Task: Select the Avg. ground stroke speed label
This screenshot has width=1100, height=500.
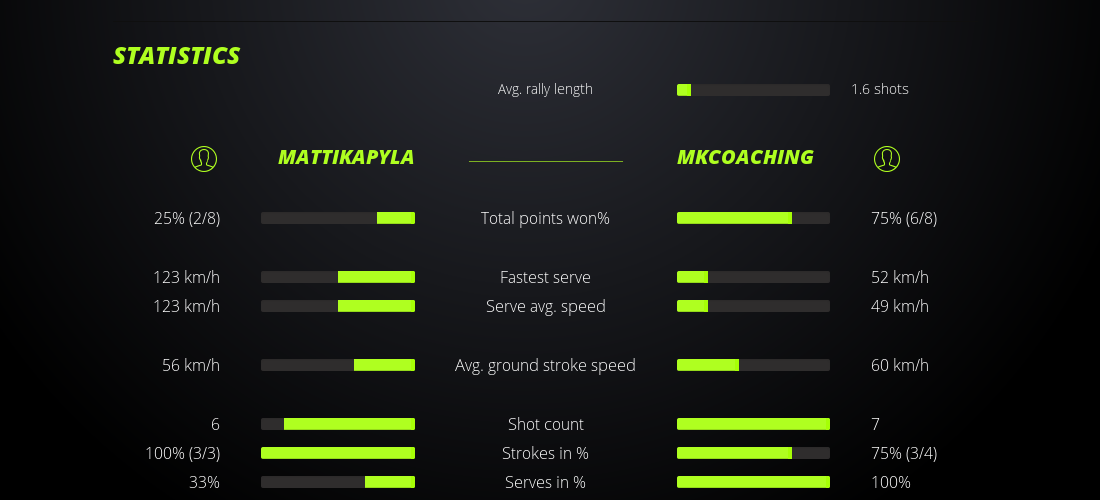Action: click(x=545, y=365)
